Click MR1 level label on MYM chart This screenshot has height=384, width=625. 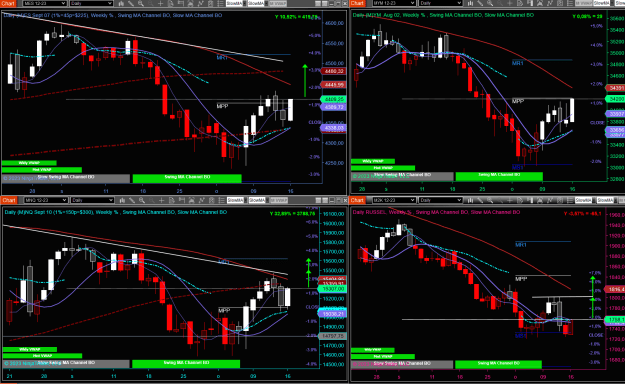[517, 63]
